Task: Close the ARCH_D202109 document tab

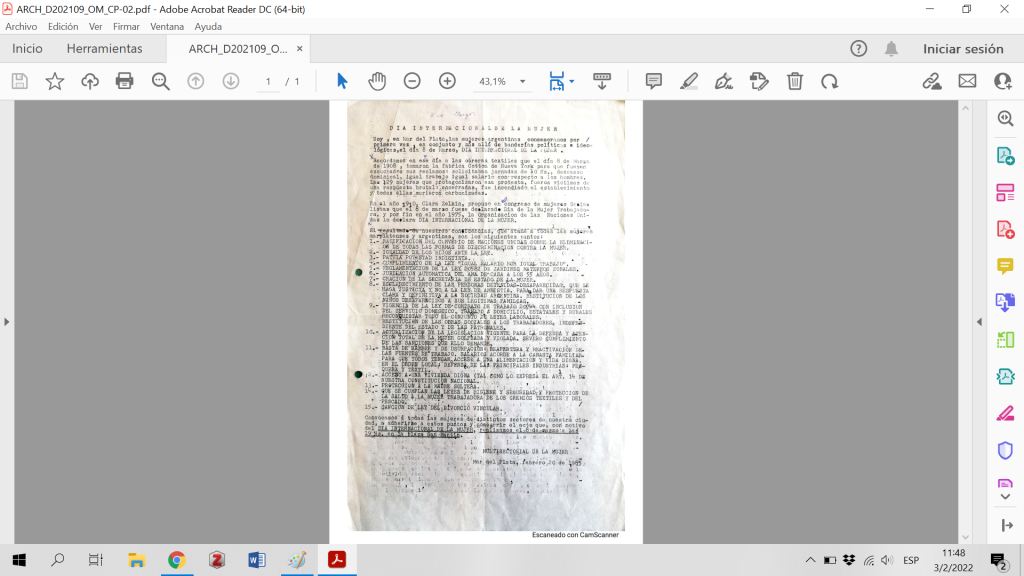Action: (300, 48)
